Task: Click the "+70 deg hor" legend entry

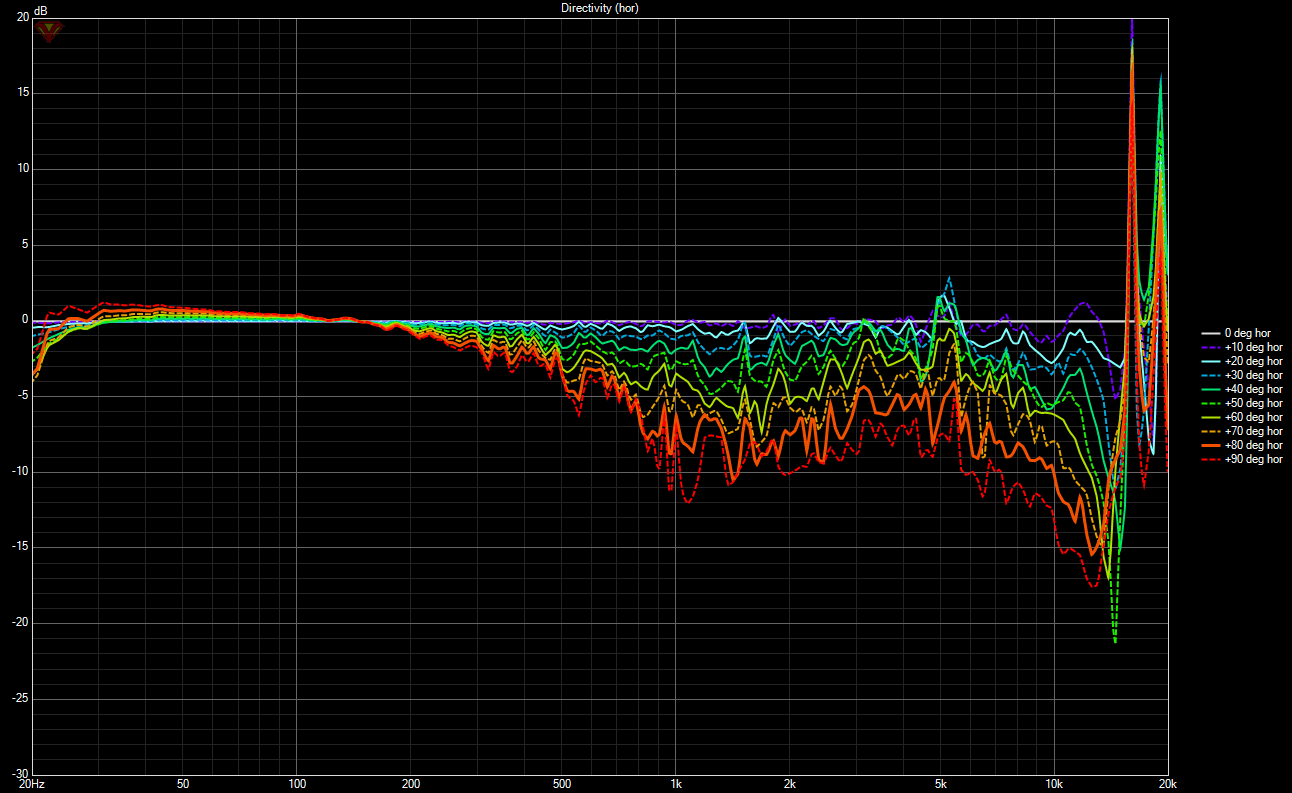Action: pos(1241,431)
